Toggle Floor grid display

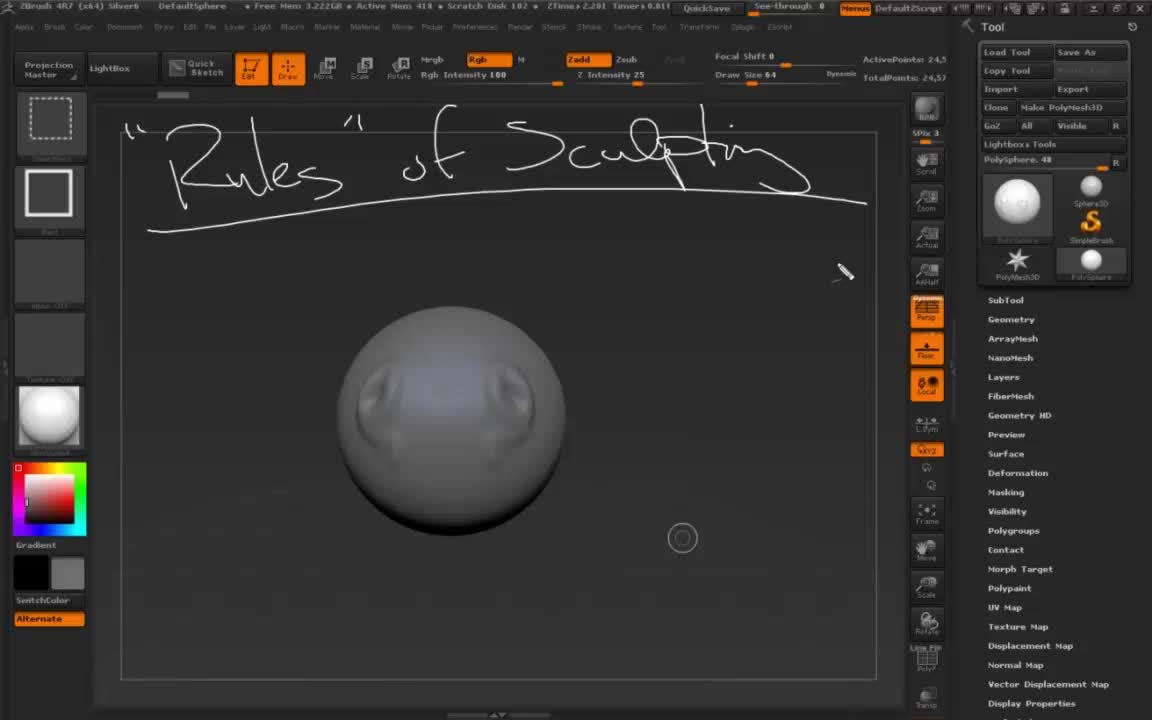(926, 348)
